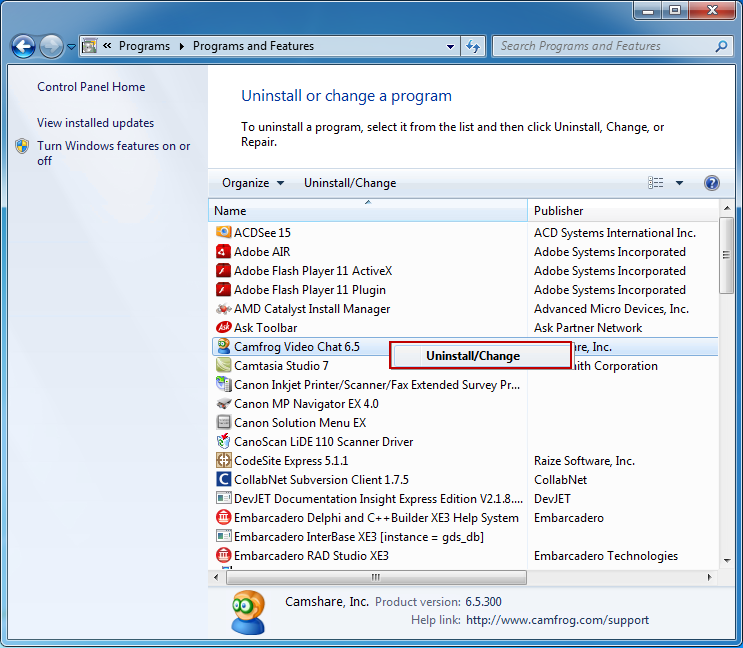This screenshot has width=743, height=648.
Task: Select AMD Catalyst Install Manager entry
Action: 312,309
